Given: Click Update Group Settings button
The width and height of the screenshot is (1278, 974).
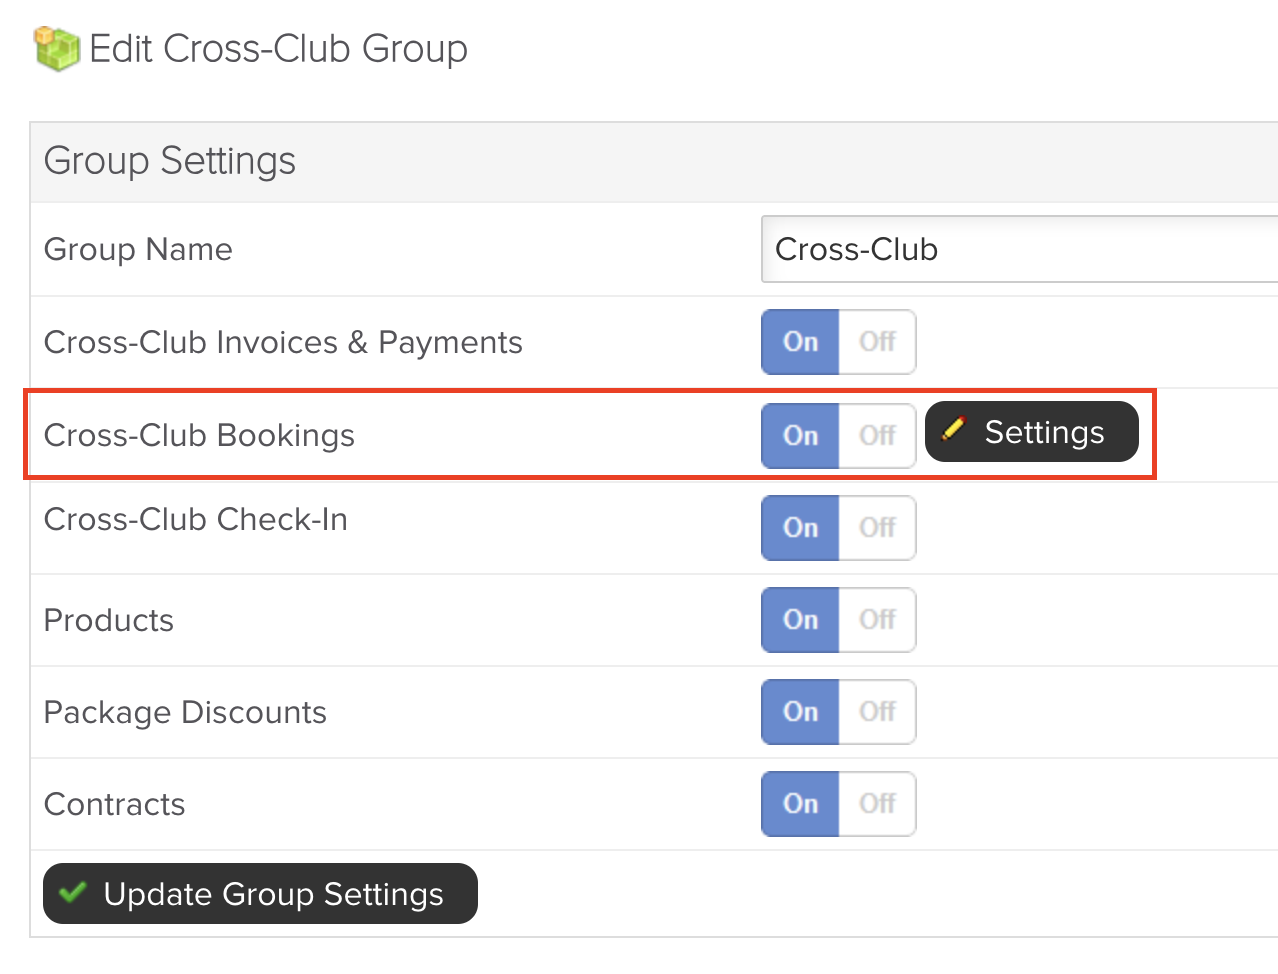Looking at the screenshot, I should 260,894.
